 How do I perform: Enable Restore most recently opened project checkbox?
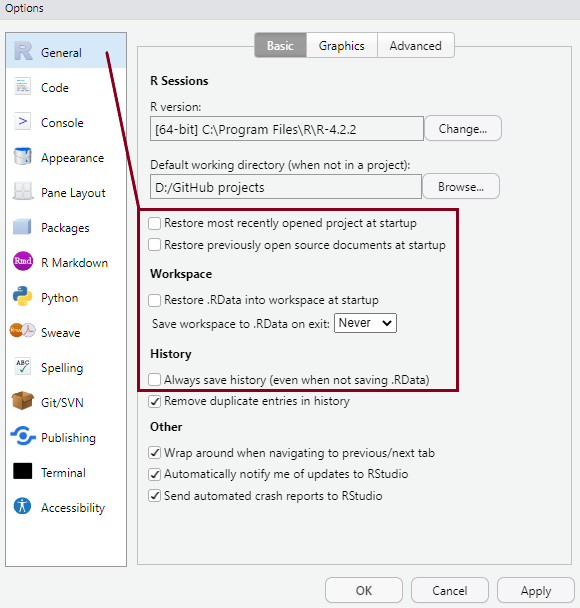click(155, 223)
